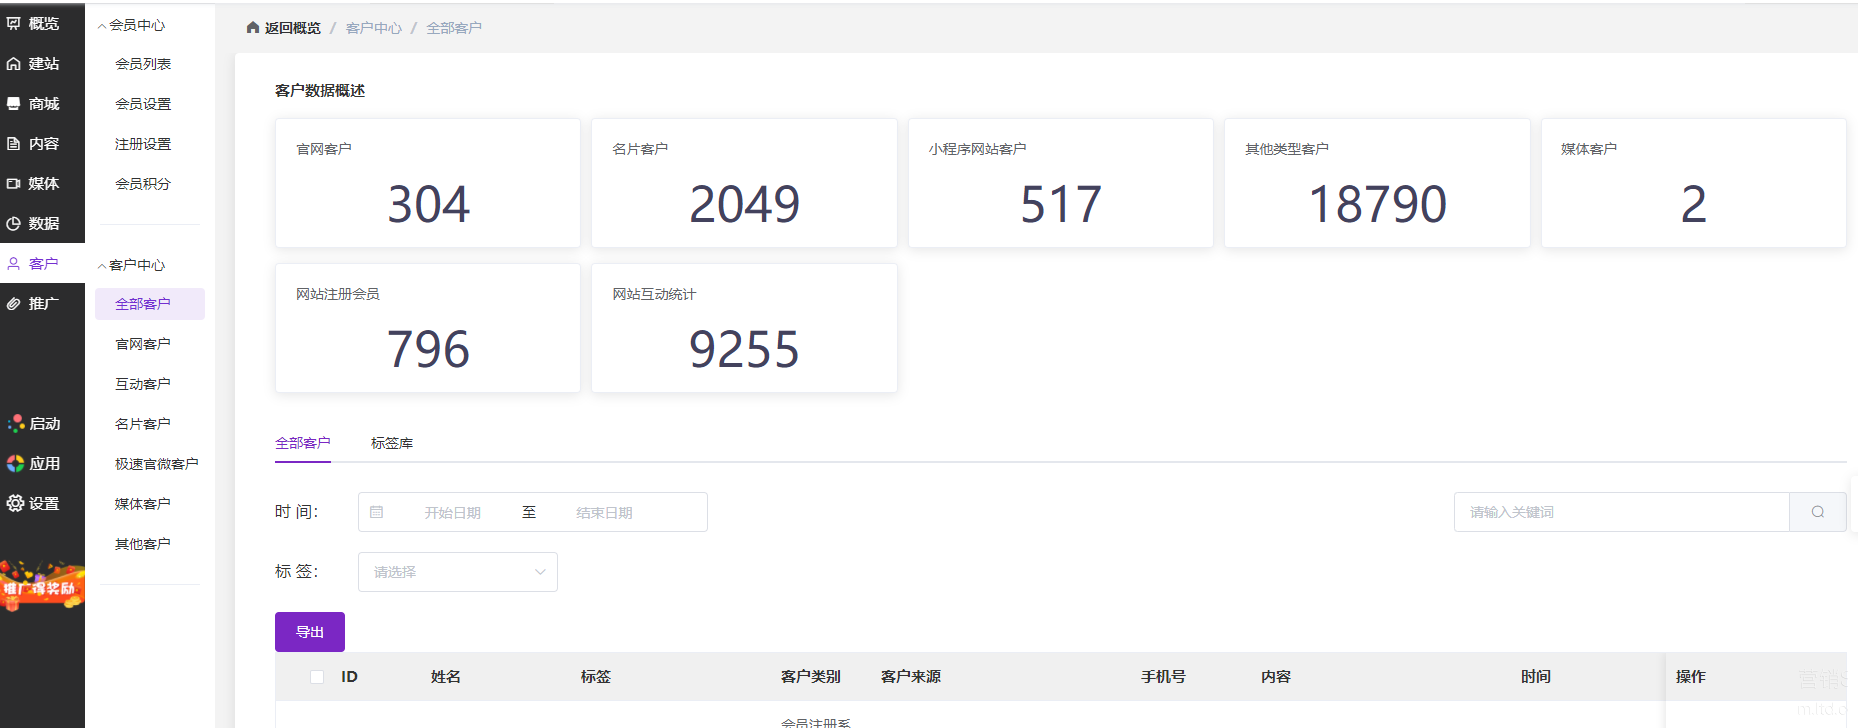Toggle the select-all checkbox in table header
The width and height of the screenshot is (1858, 728).
tap(317, 677)
